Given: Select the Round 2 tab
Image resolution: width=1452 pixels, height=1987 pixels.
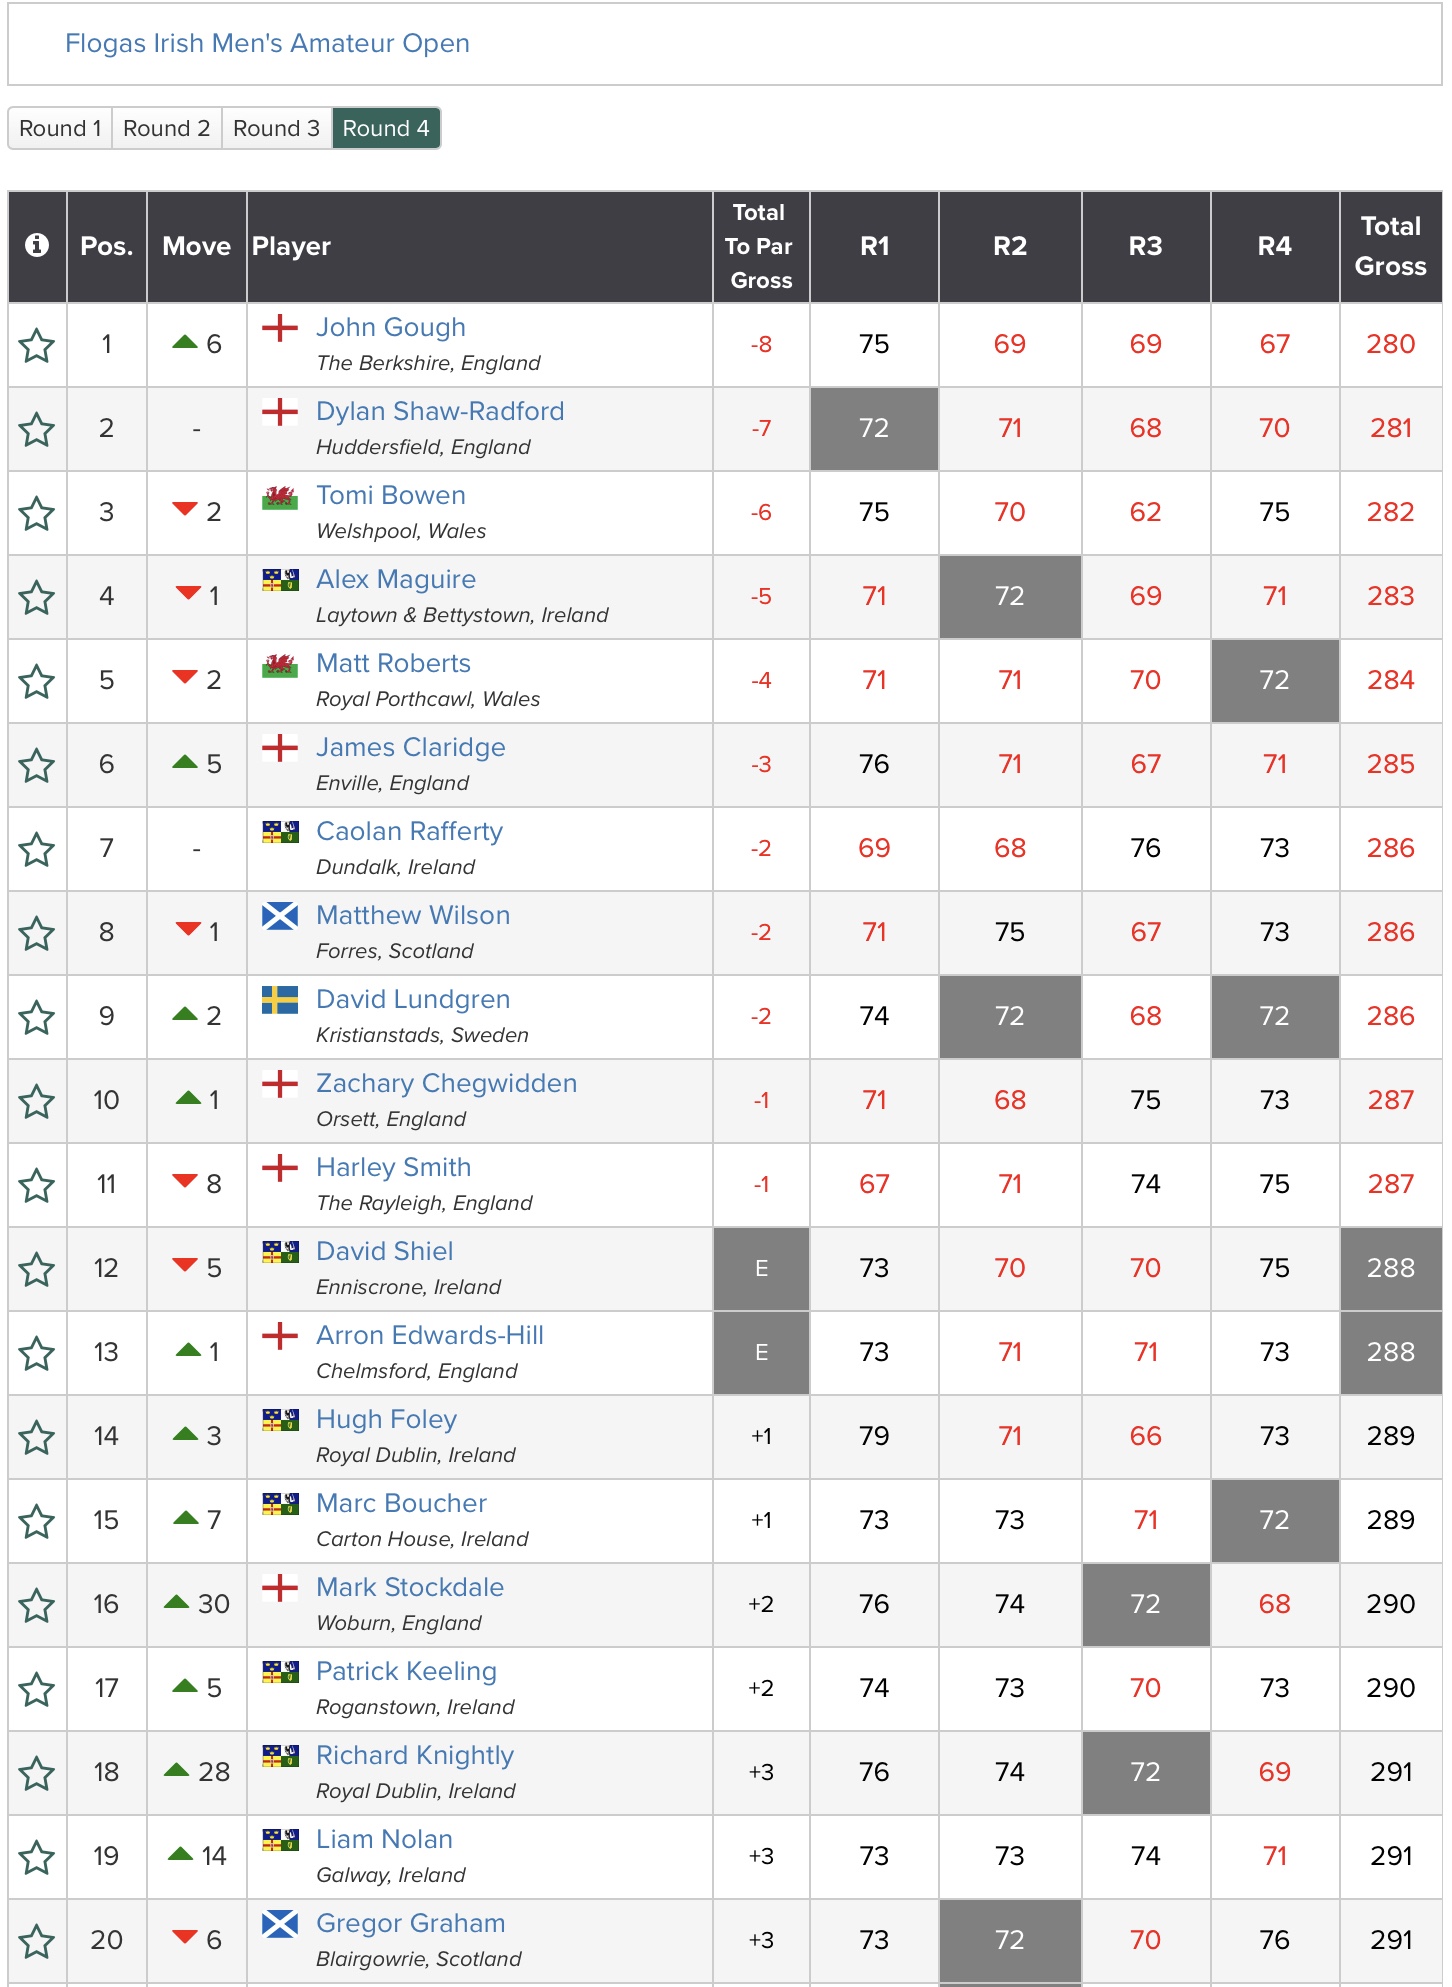Looking at the screenshot, I should coord(166,128).
